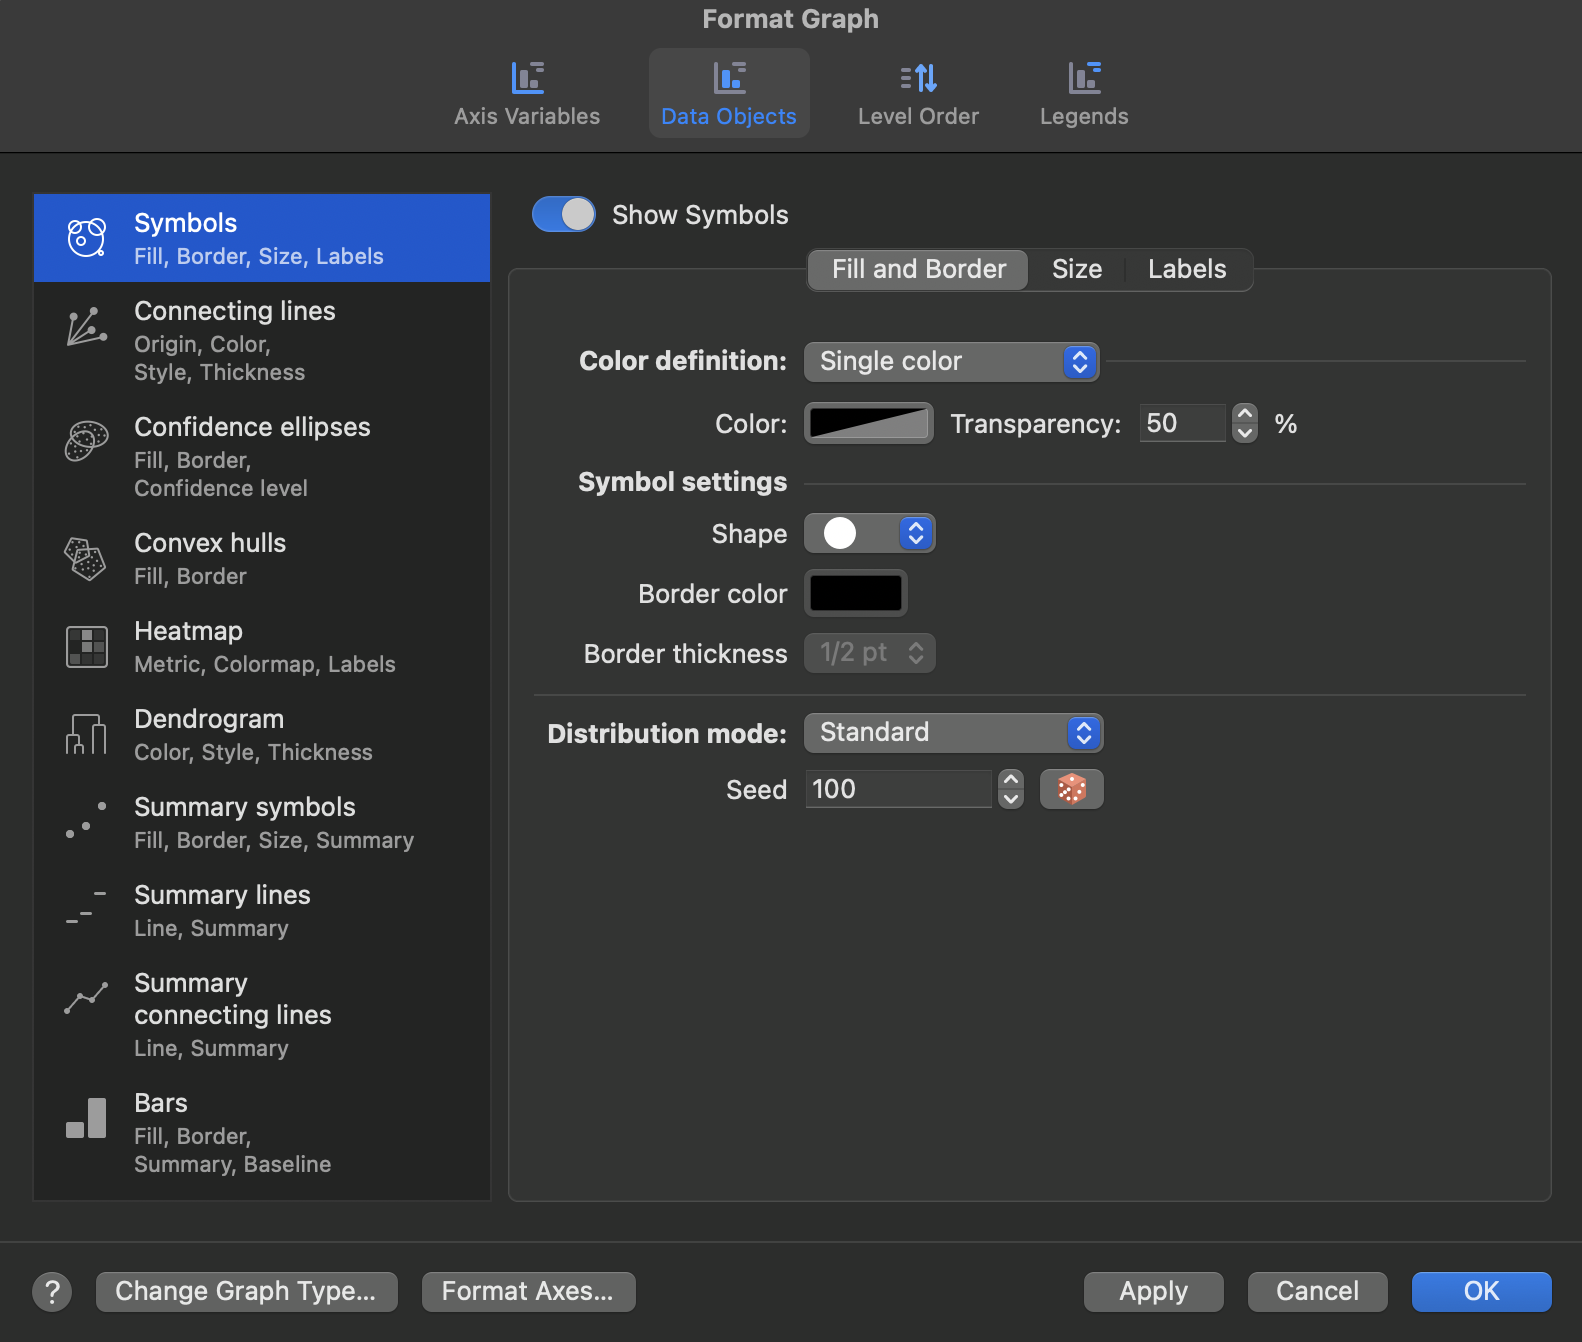1582x1342 pixels.
Task: Select the Connecting lines list item
Action: [x=262, y=340]
